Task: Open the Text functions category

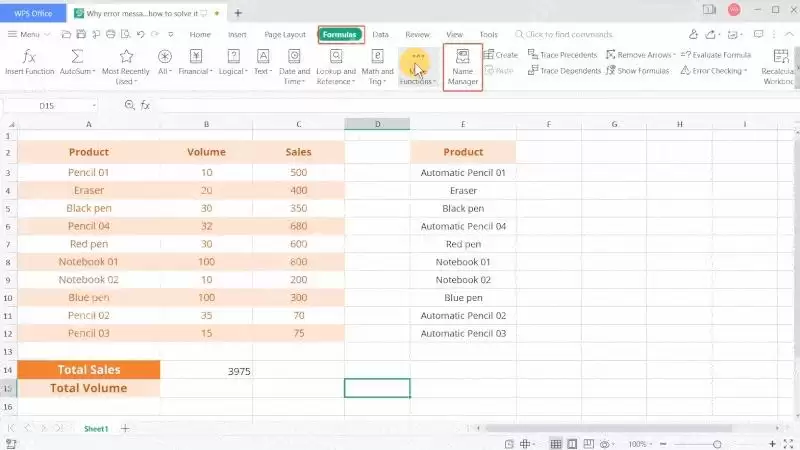Action: (x=263, y=63)
